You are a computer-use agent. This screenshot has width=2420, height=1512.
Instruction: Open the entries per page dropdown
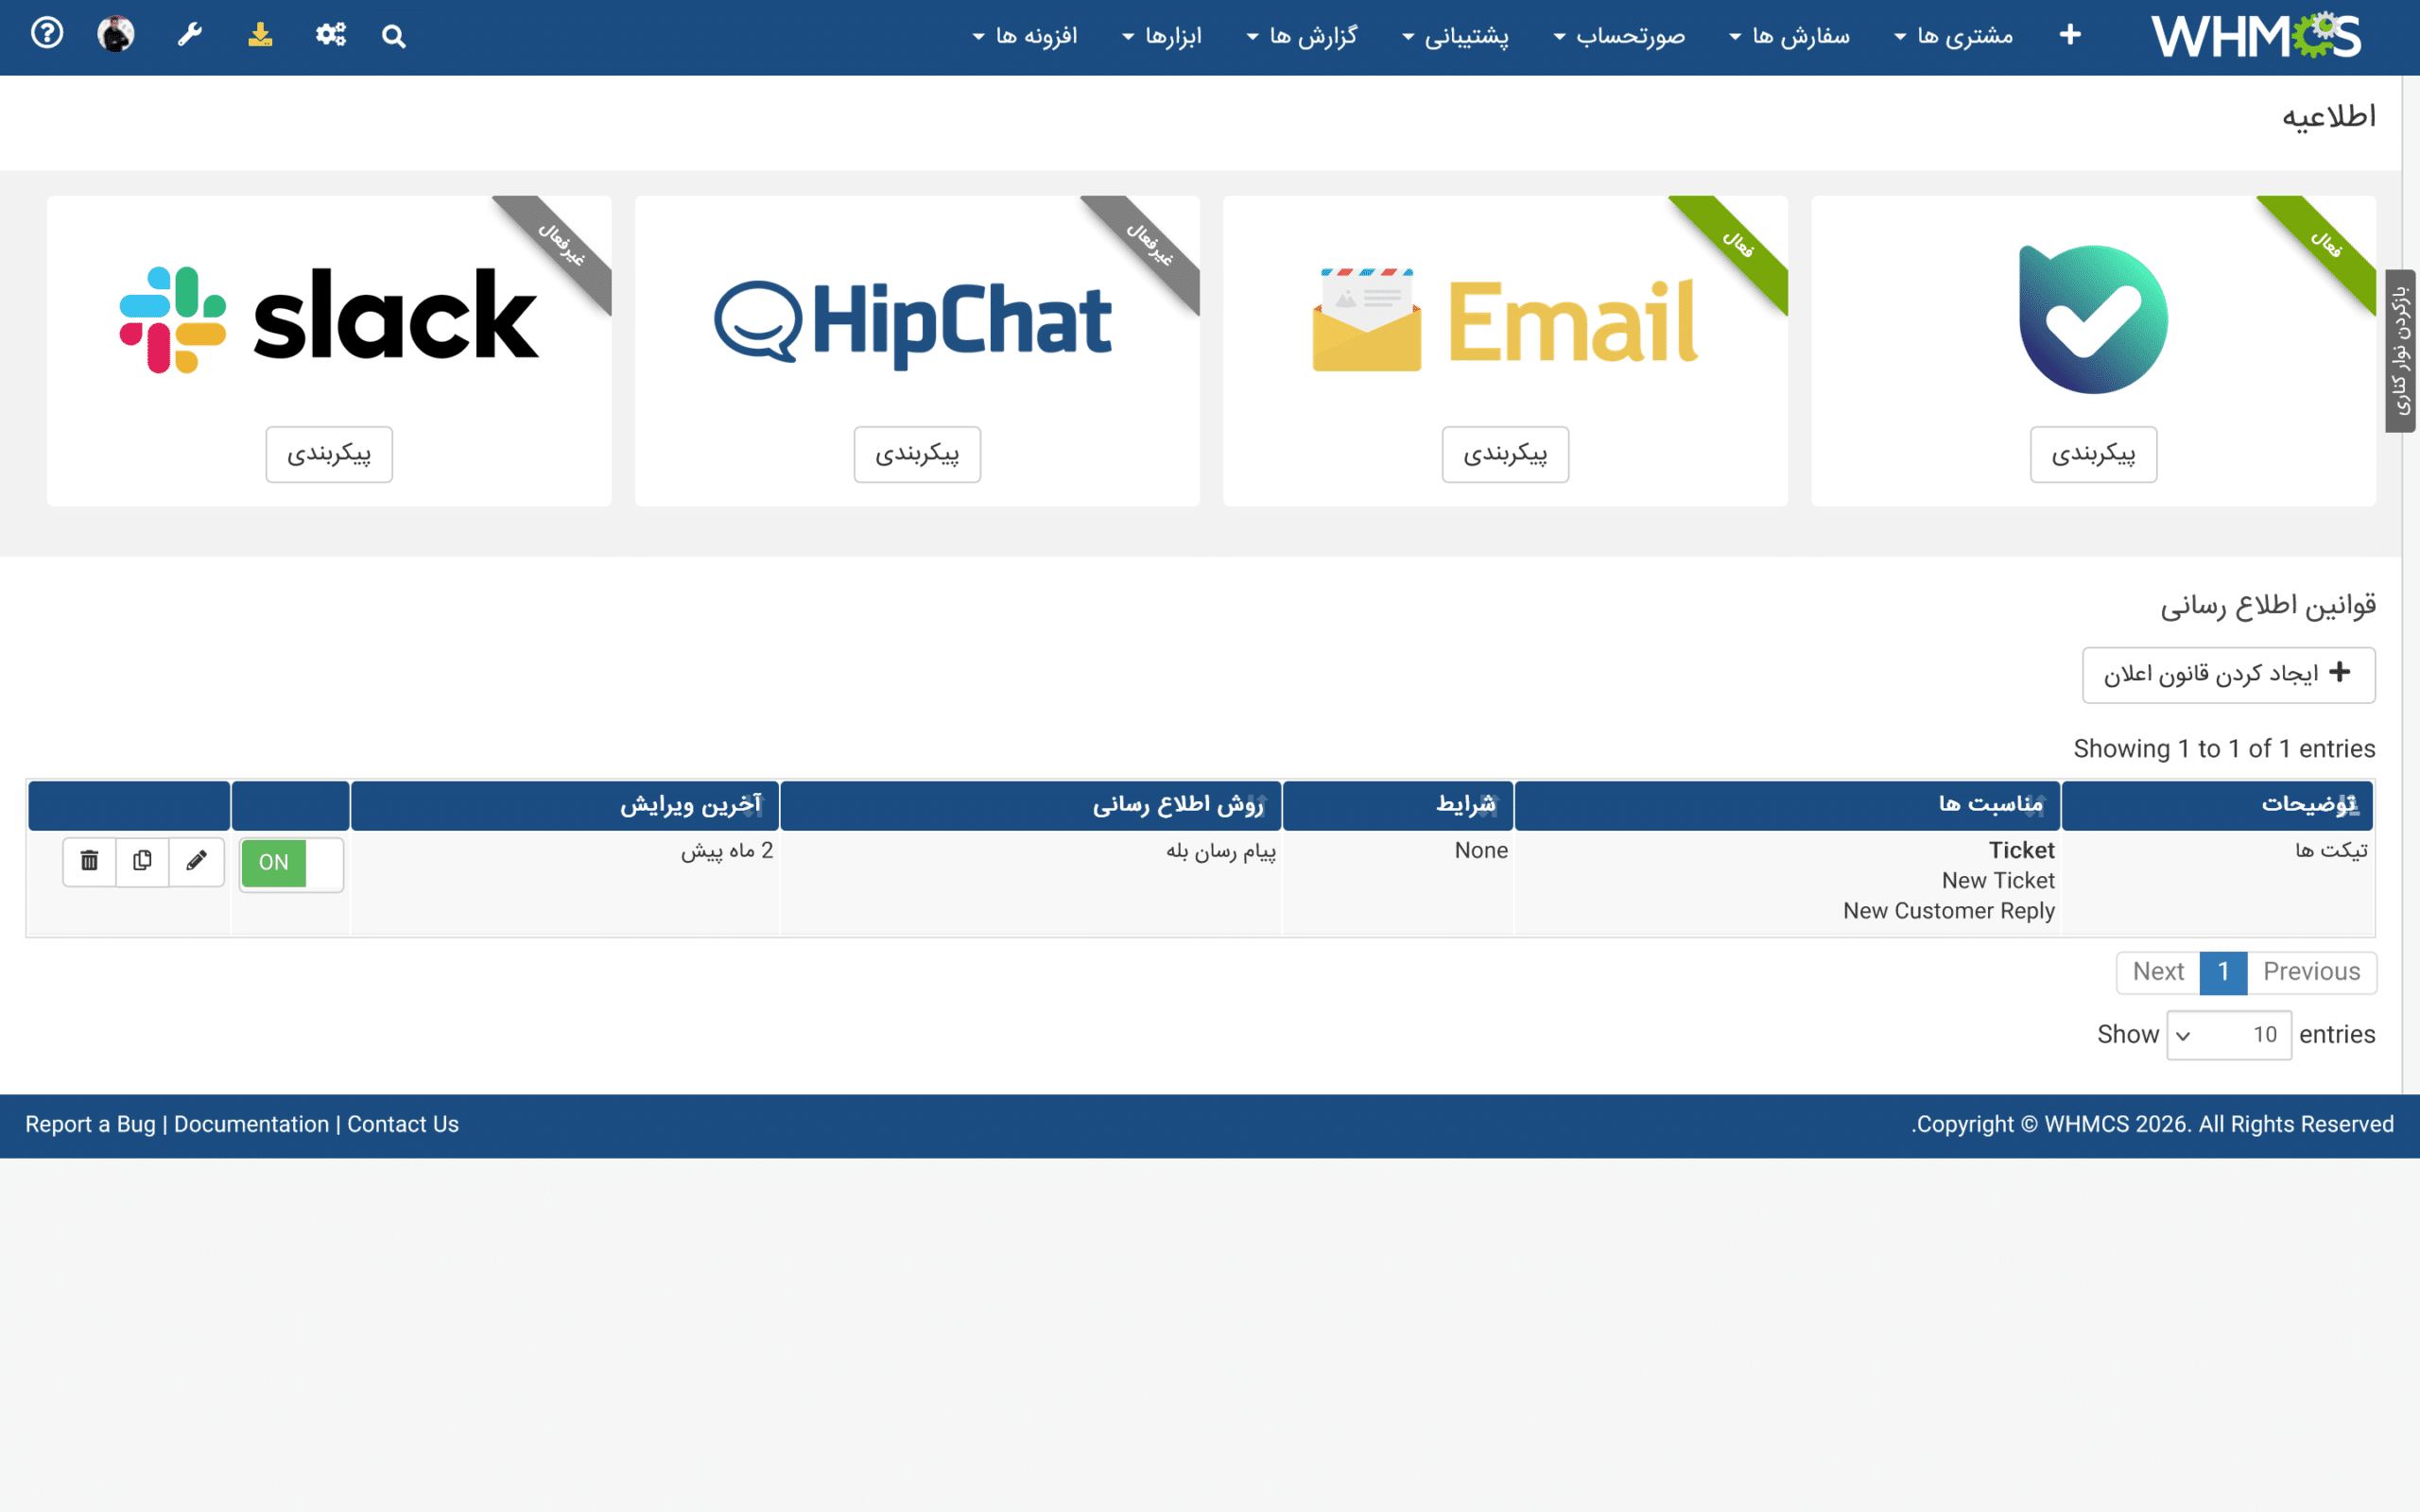tap(2229, 1034)
